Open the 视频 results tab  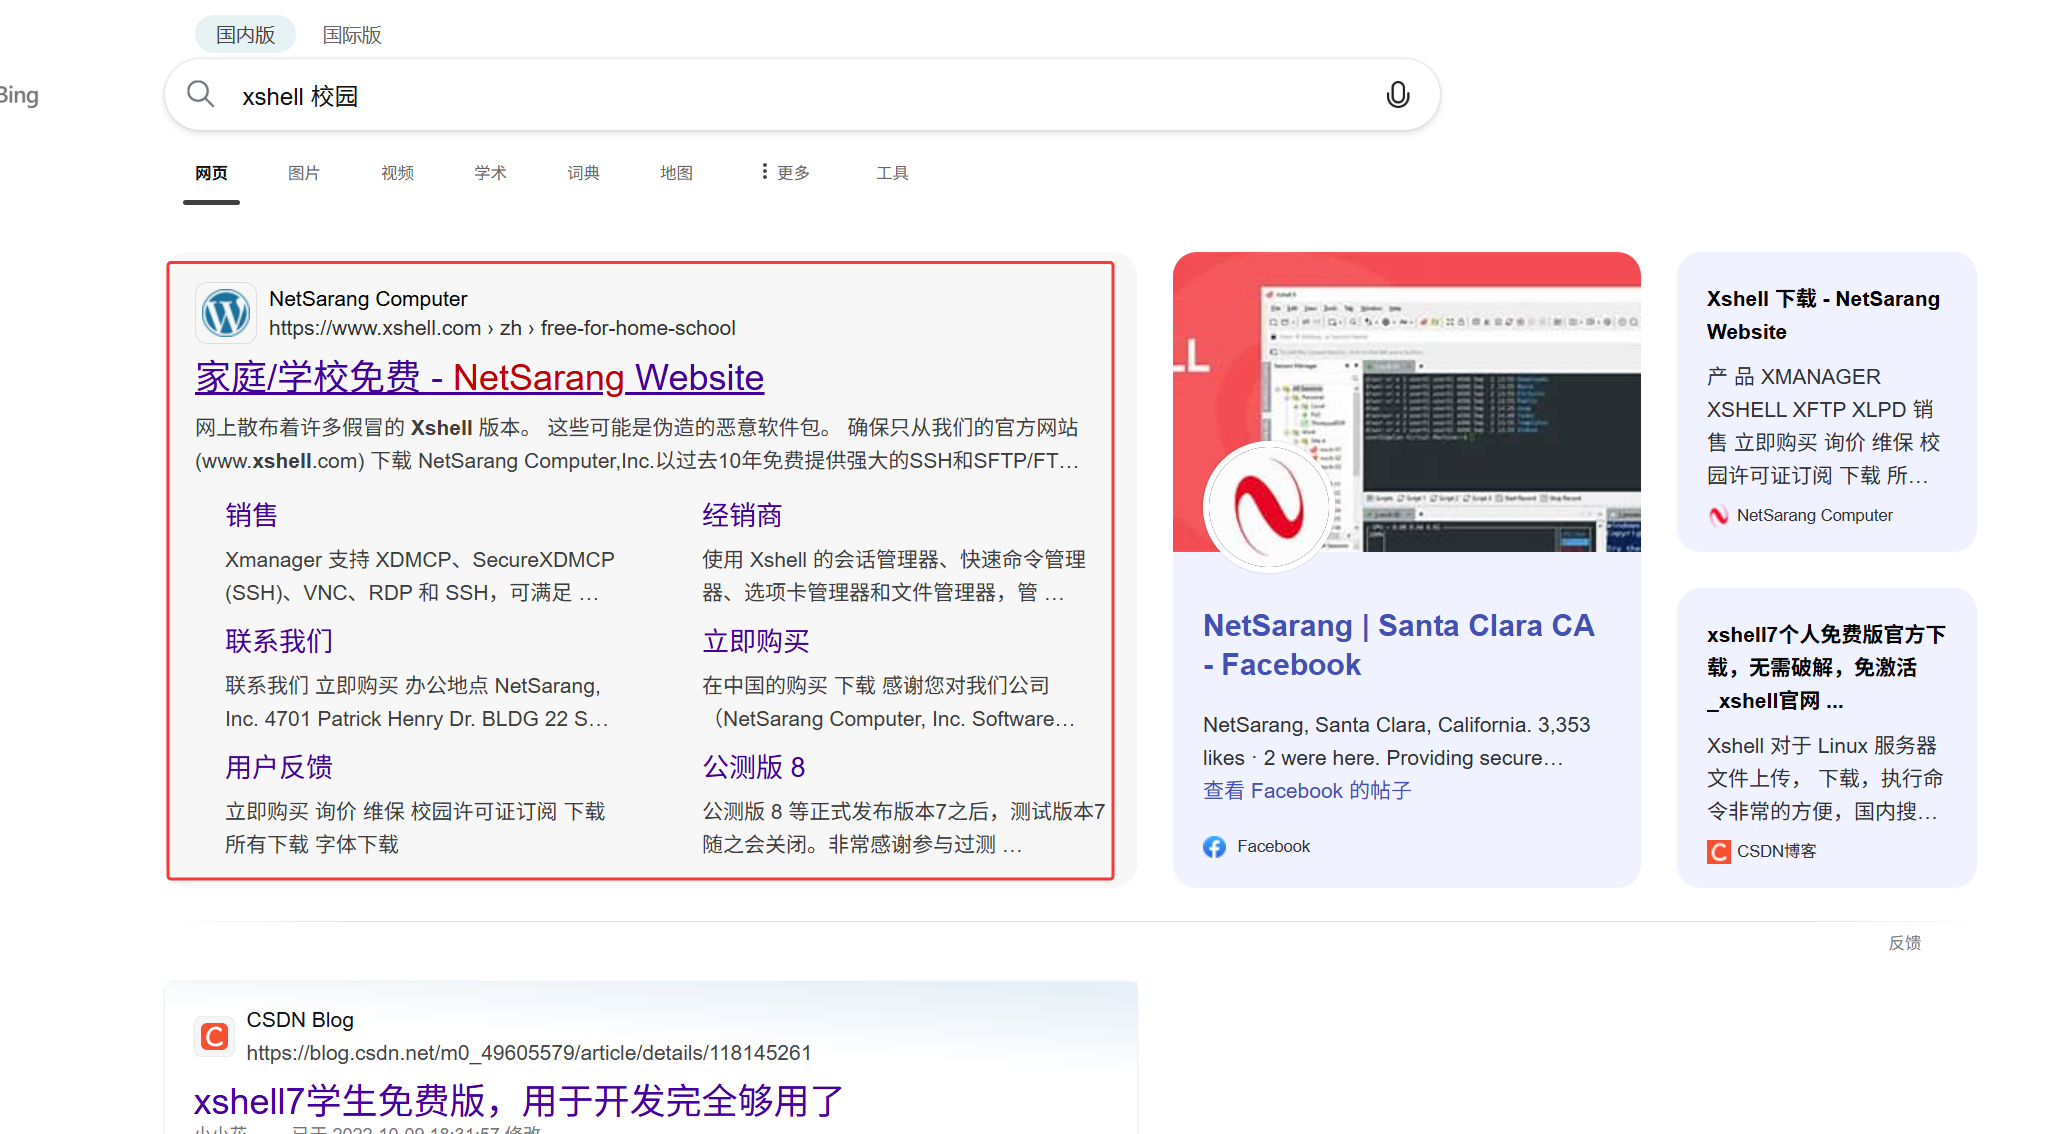(397, 173)
